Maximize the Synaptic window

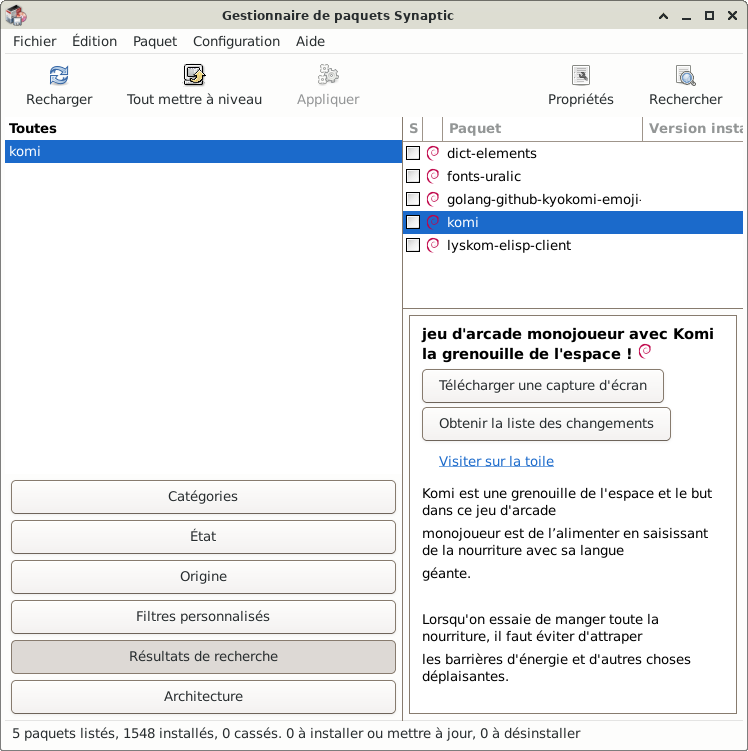(x=709, y=16)
